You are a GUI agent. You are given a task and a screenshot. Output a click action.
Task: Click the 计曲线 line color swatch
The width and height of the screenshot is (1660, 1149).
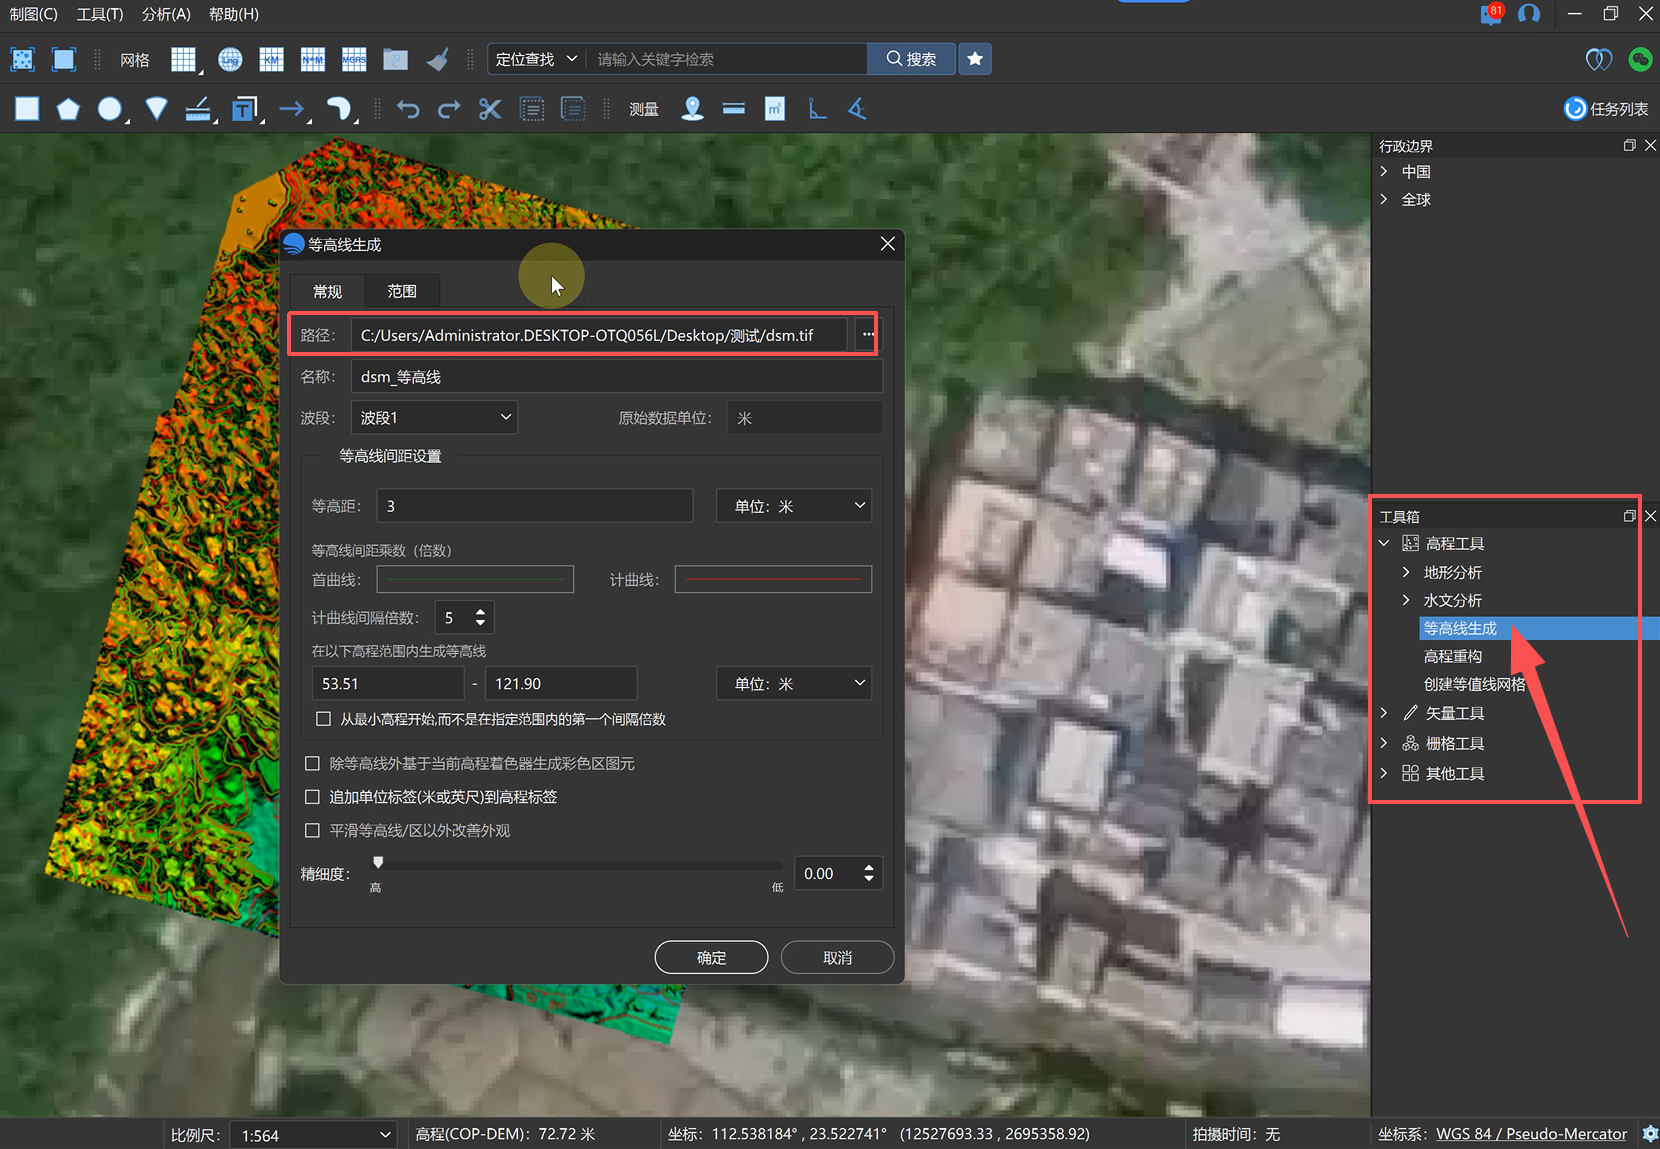[773, 579]
